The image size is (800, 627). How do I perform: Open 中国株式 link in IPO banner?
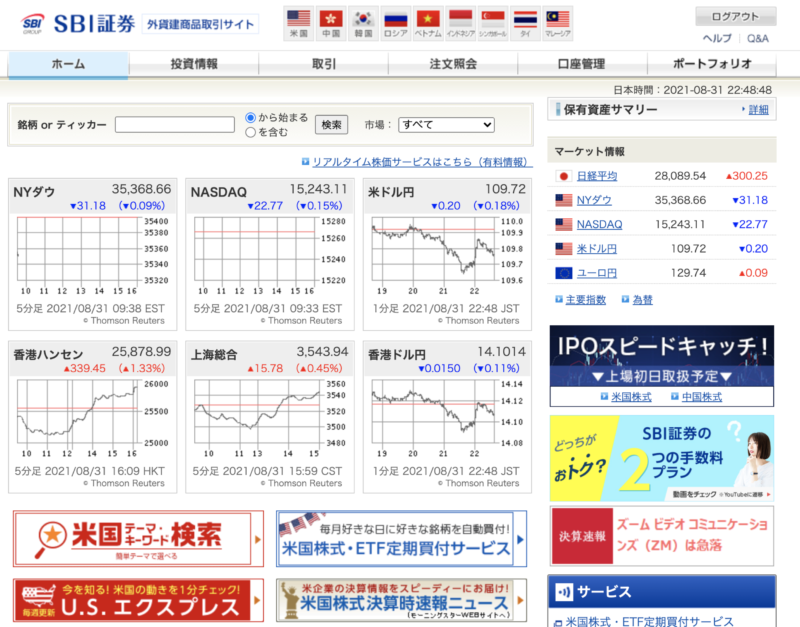[702, 396]
